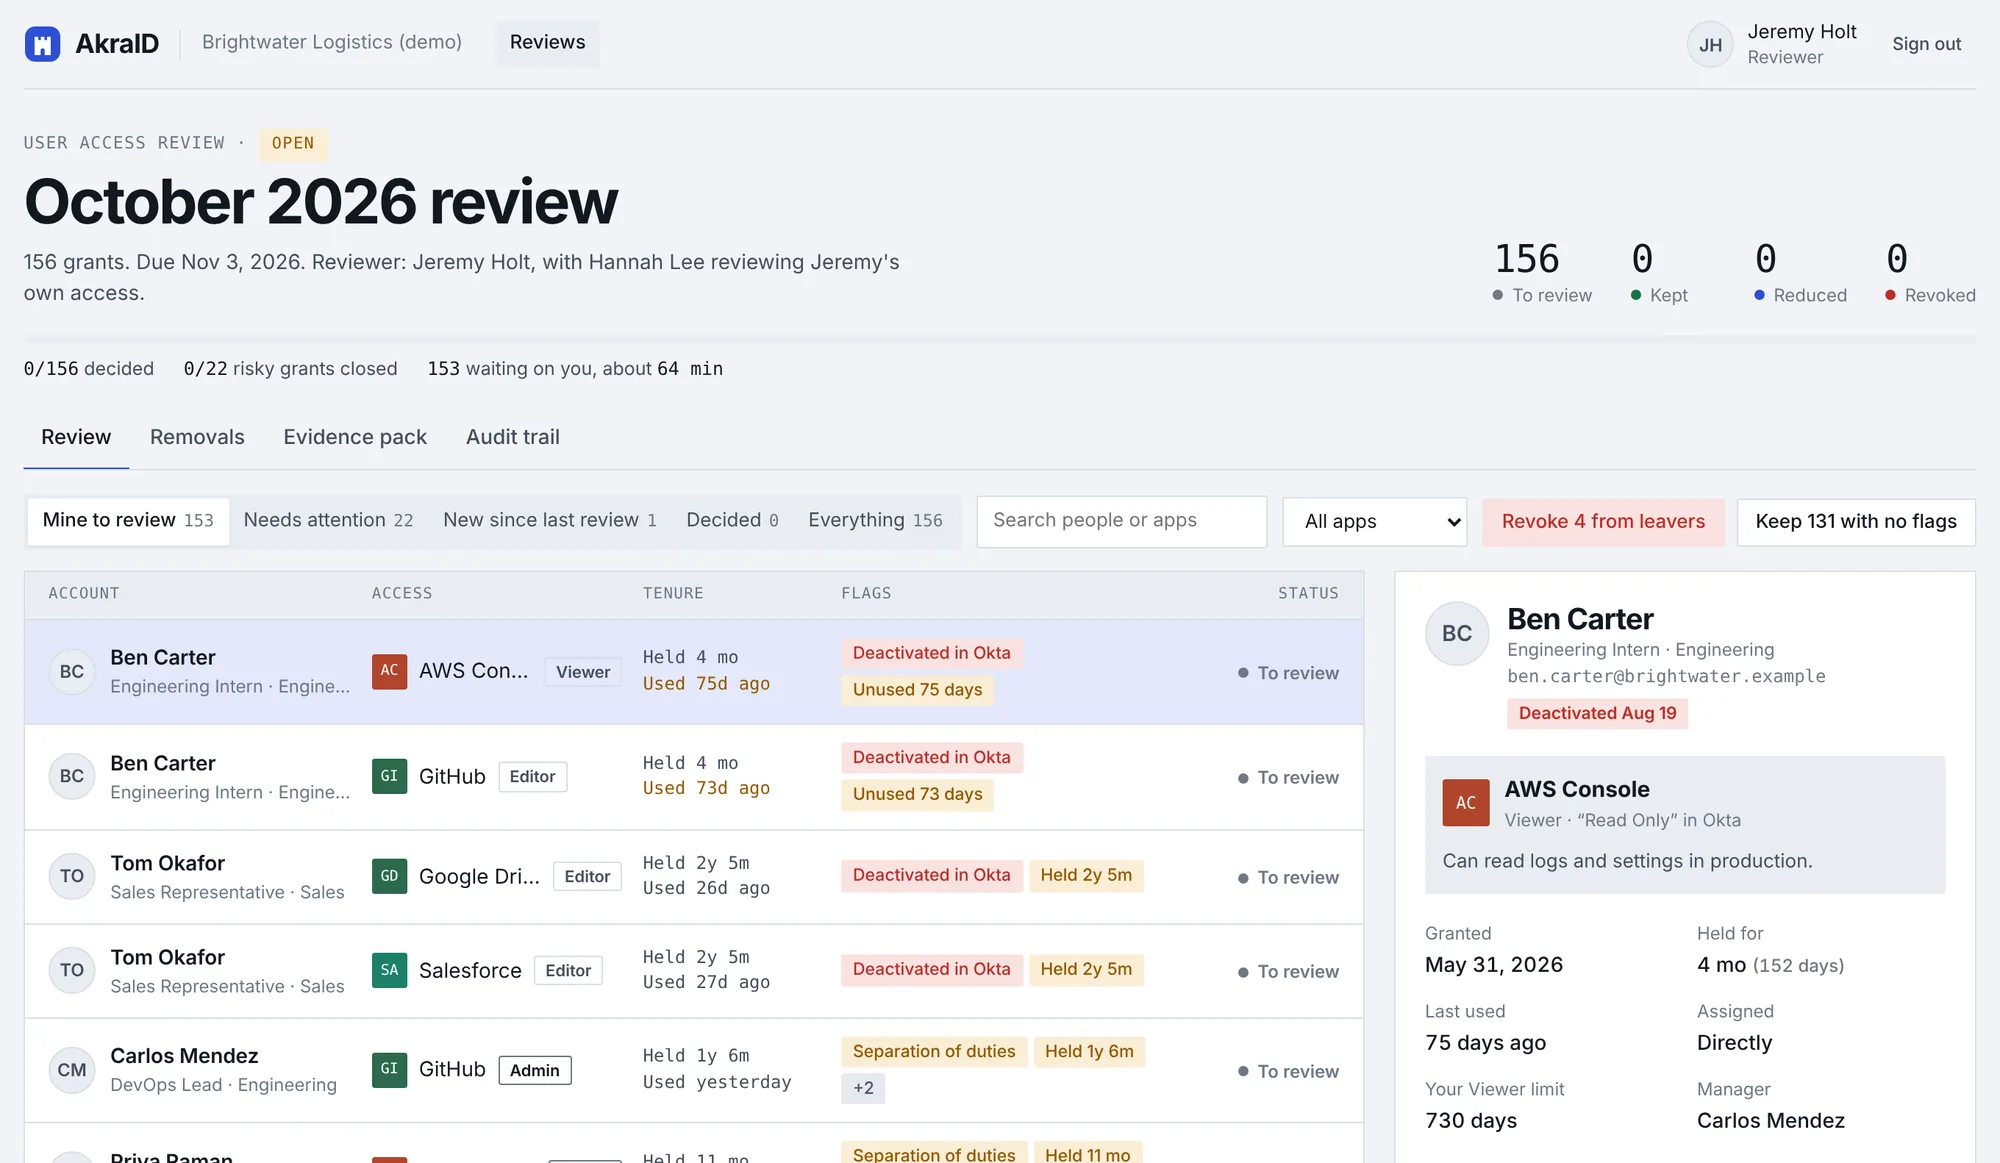Click 'Unused 75 days' flag
Image resolution: width=2000 pixels, height=1163 pixels.
(917, 690)
